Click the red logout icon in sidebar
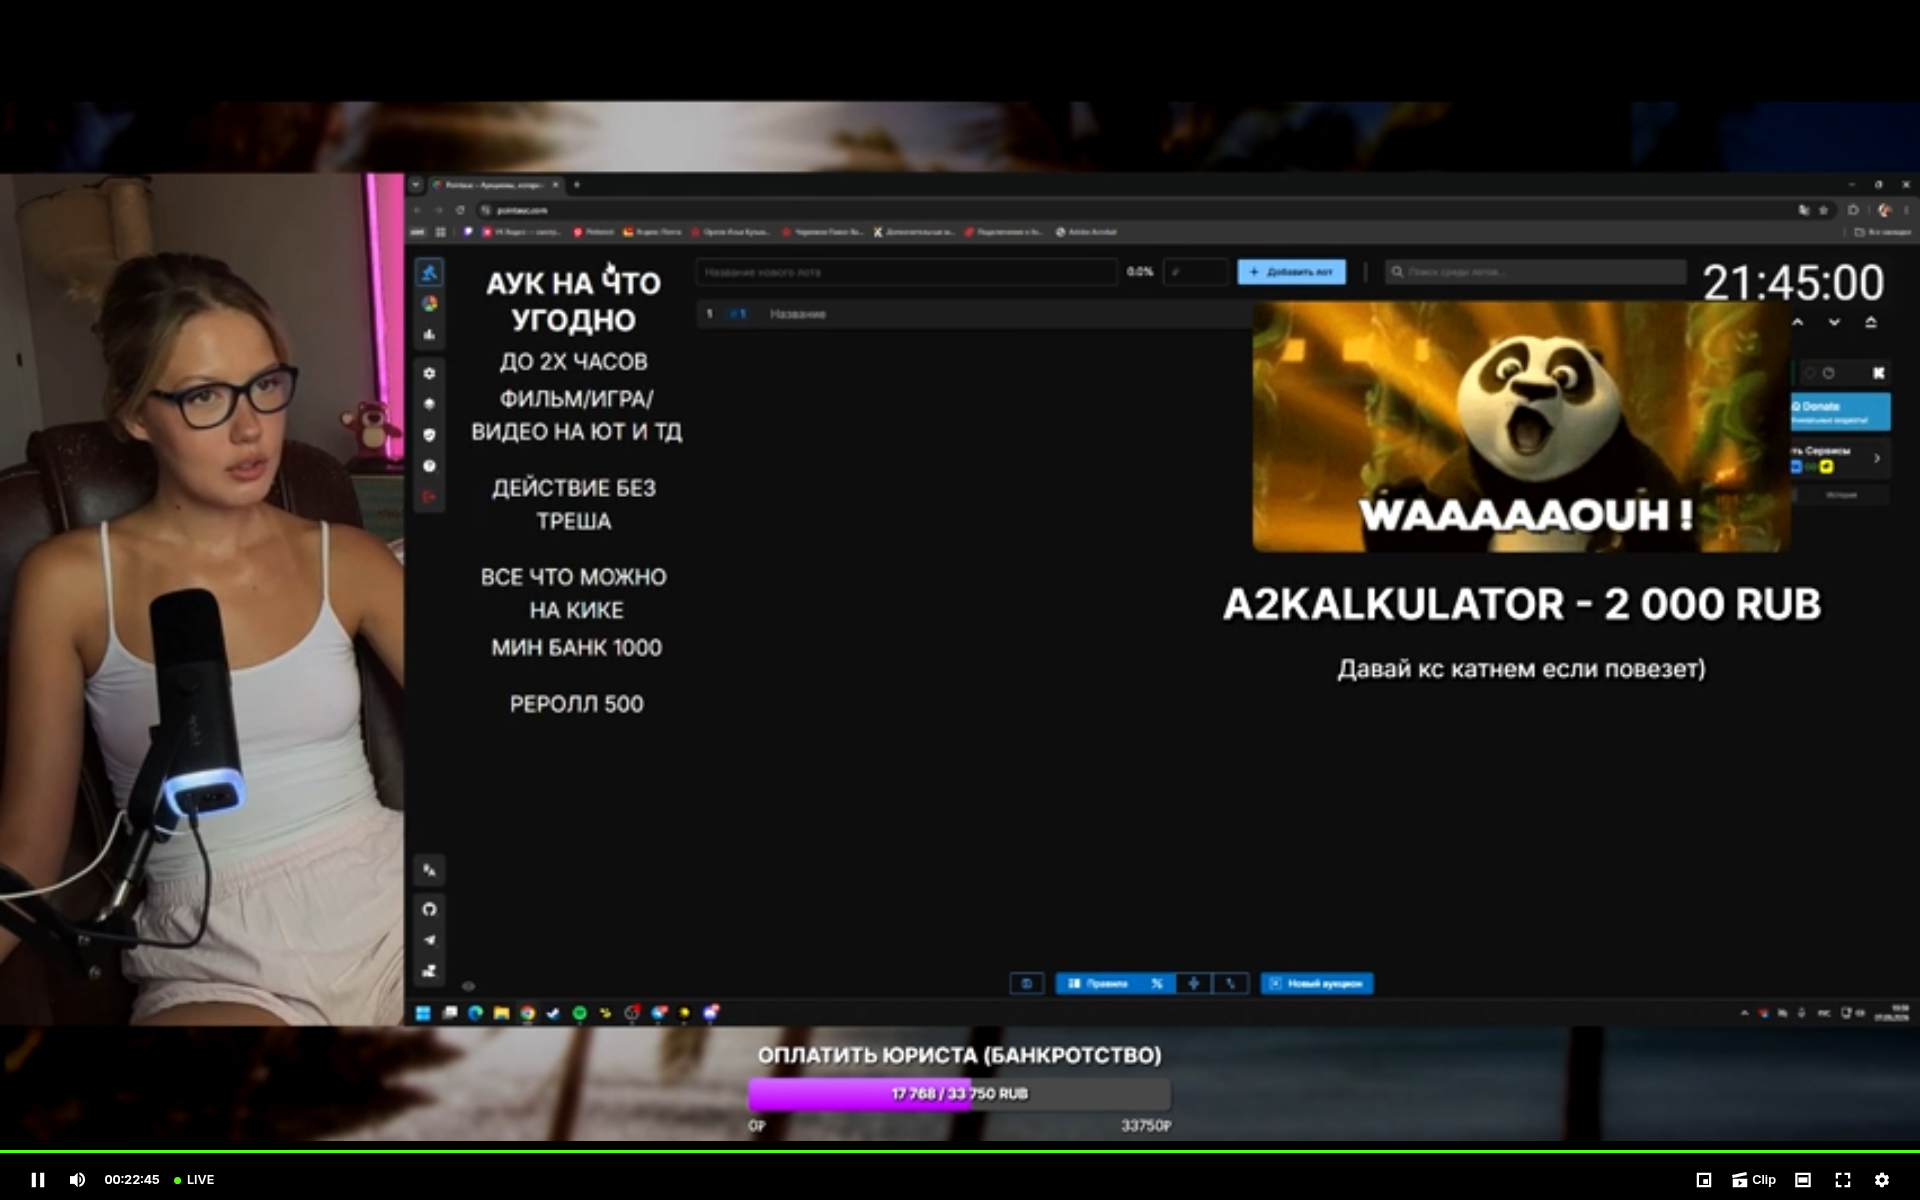The image size is (1920, 1200). coord(430,497)
